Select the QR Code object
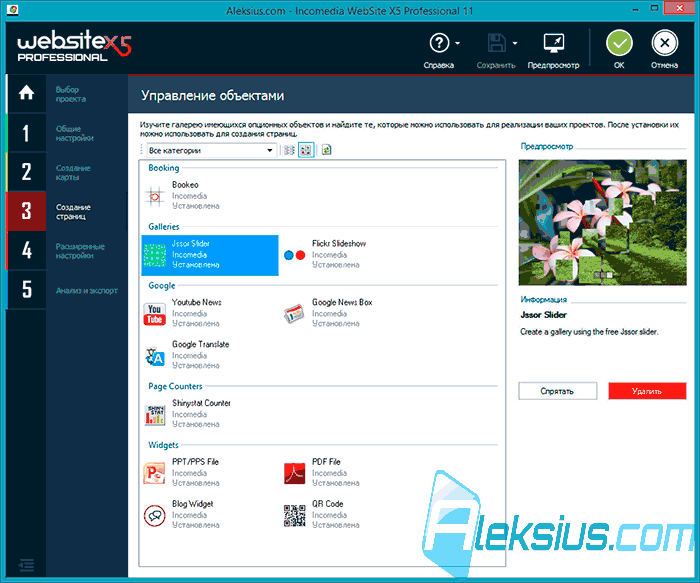 (321, 515)
